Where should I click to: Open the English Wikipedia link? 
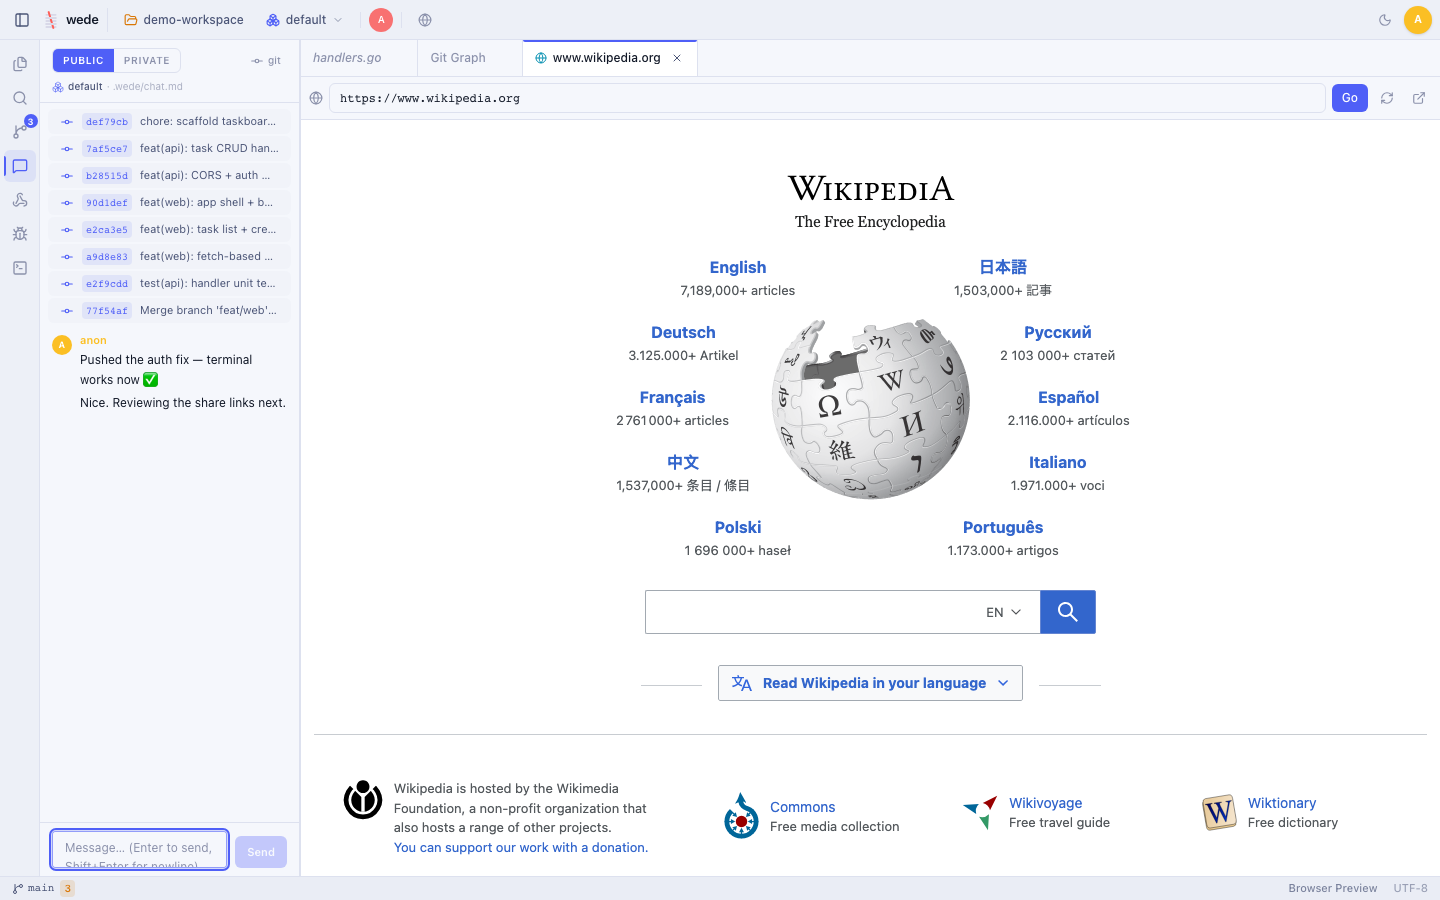pos(738,268)
